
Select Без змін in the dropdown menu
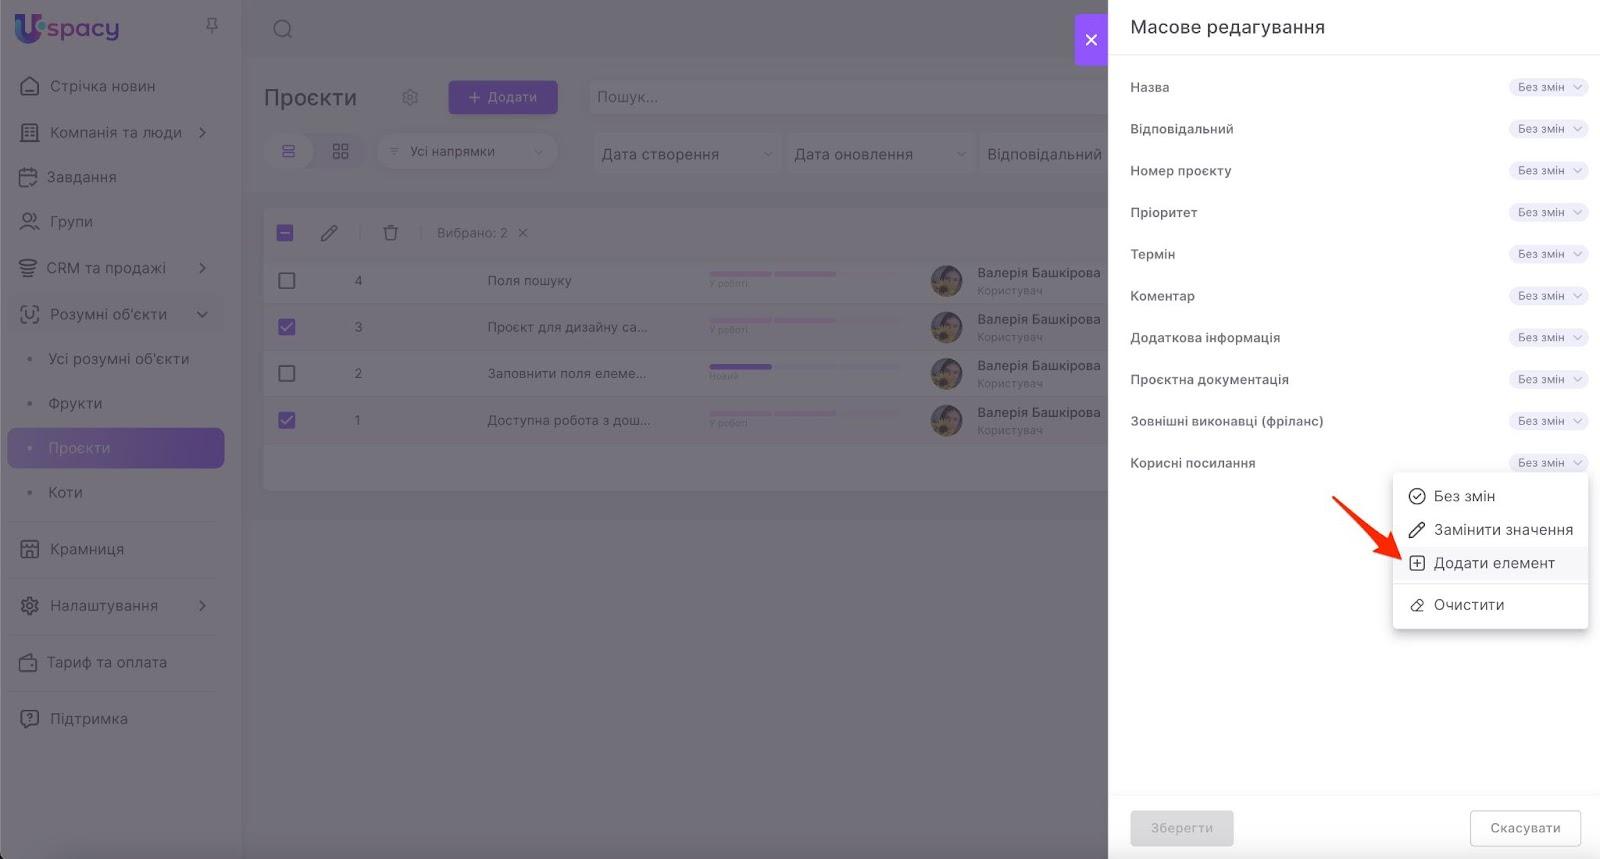1490,496
